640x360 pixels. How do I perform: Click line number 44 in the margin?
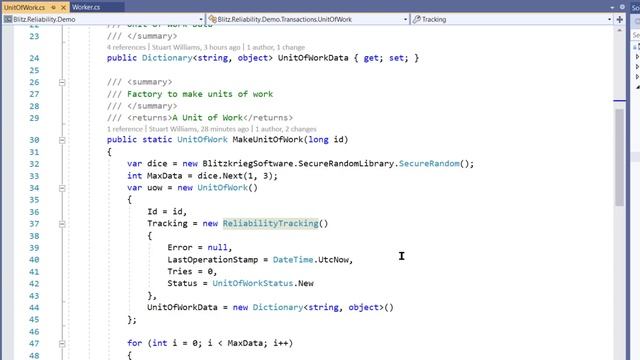(x=34, y=308)
